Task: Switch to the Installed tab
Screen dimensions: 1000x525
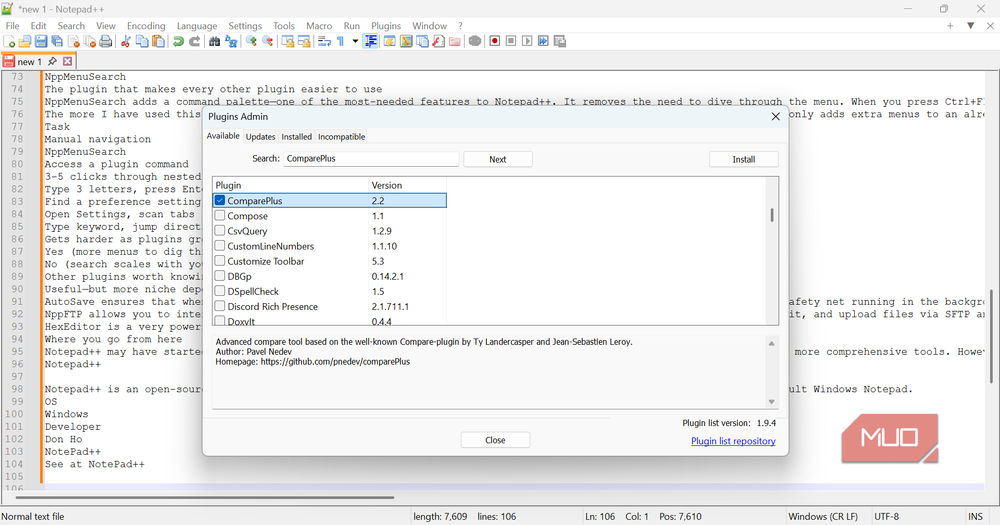Action: pos(297,137)
